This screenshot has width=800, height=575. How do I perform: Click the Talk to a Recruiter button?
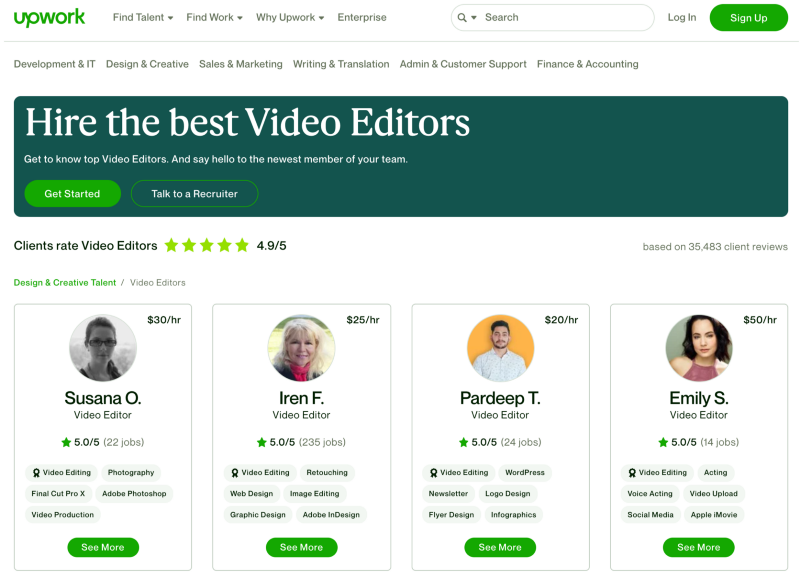194,193
